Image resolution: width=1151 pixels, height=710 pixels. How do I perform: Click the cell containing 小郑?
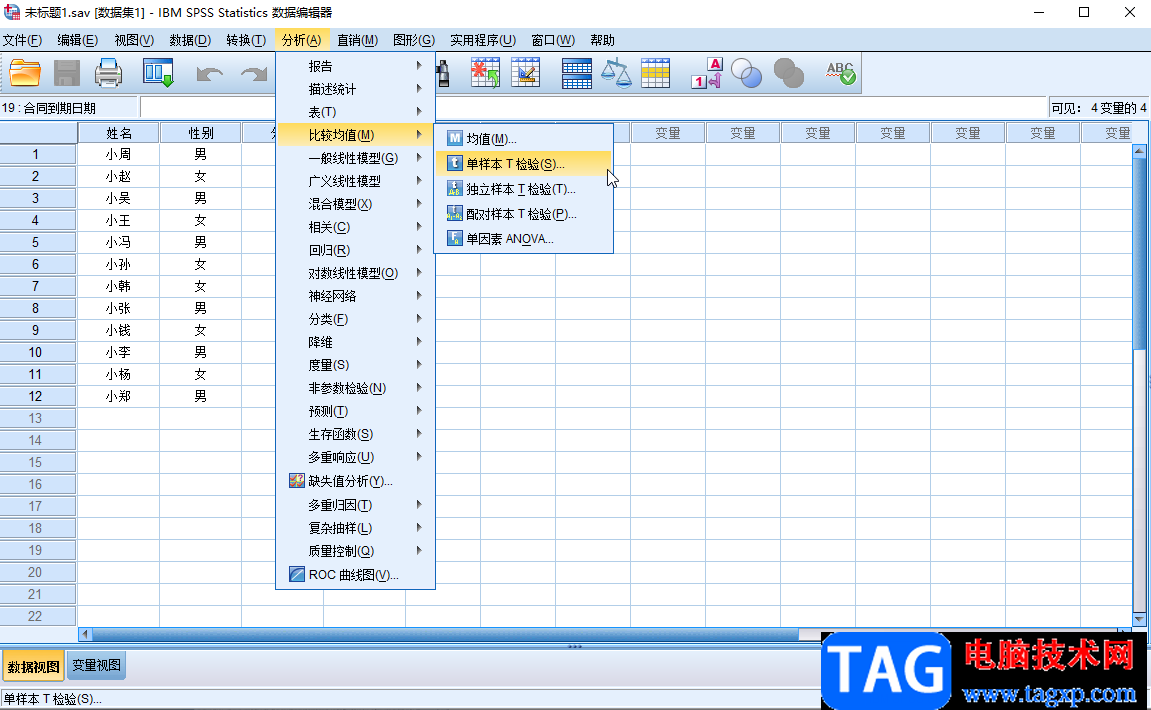tap(119, 396)
